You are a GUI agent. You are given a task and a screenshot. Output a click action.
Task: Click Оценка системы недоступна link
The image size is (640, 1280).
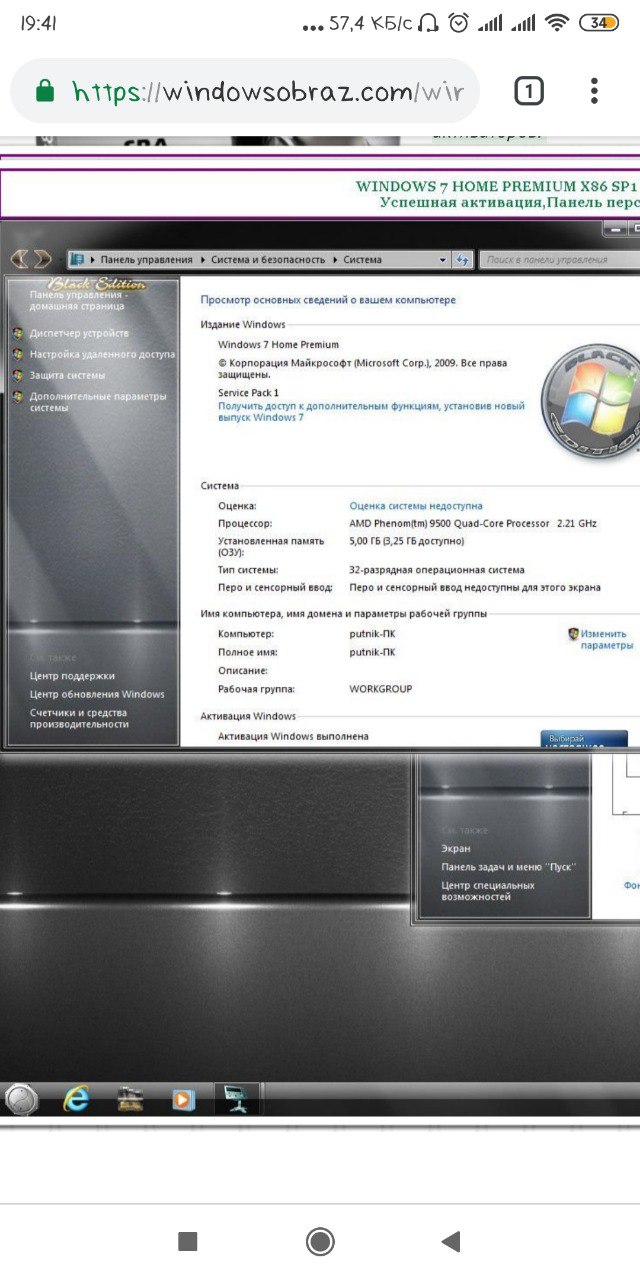coord(416,506)
